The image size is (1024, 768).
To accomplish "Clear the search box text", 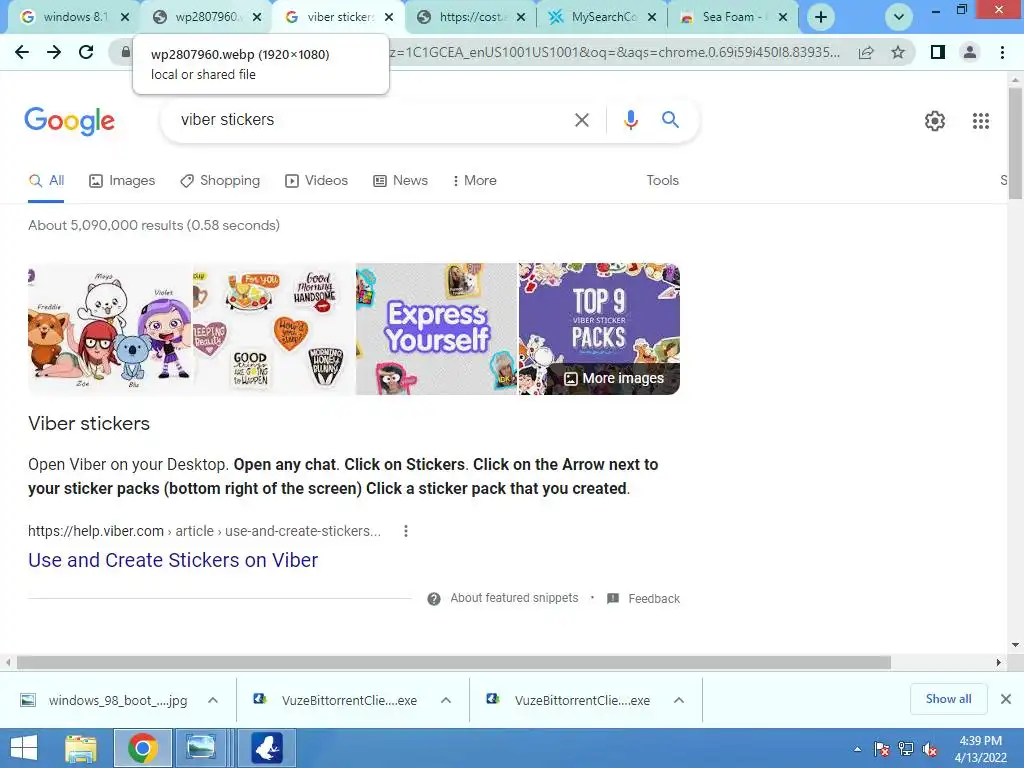I will (581, 120).
